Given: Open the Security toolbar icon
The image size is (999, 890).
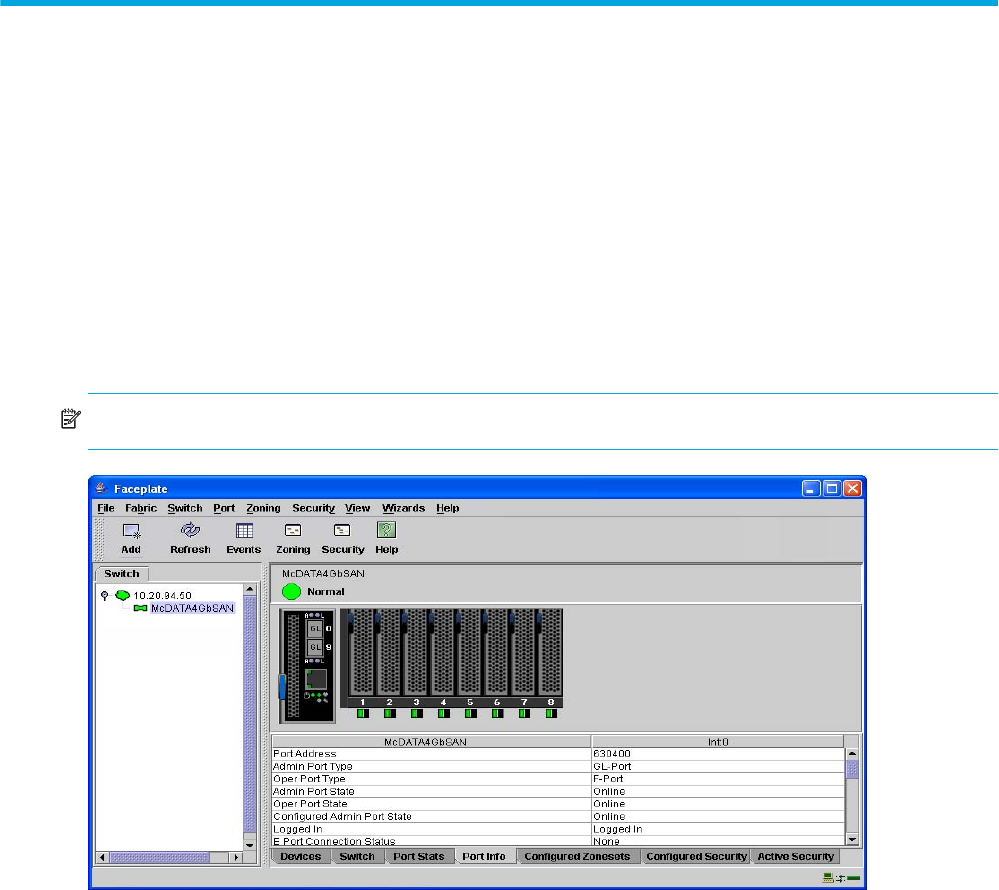Looking at the screenshot, I should tap(342, 531).
